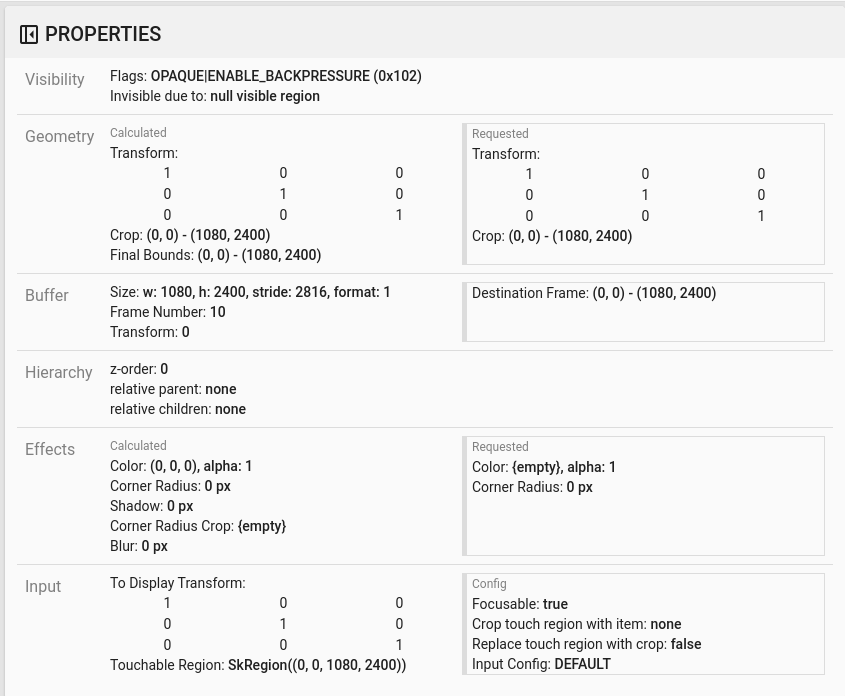This screenshot has width=845, height=696.
Task: Select the Geometry section label
Action: 60,137
